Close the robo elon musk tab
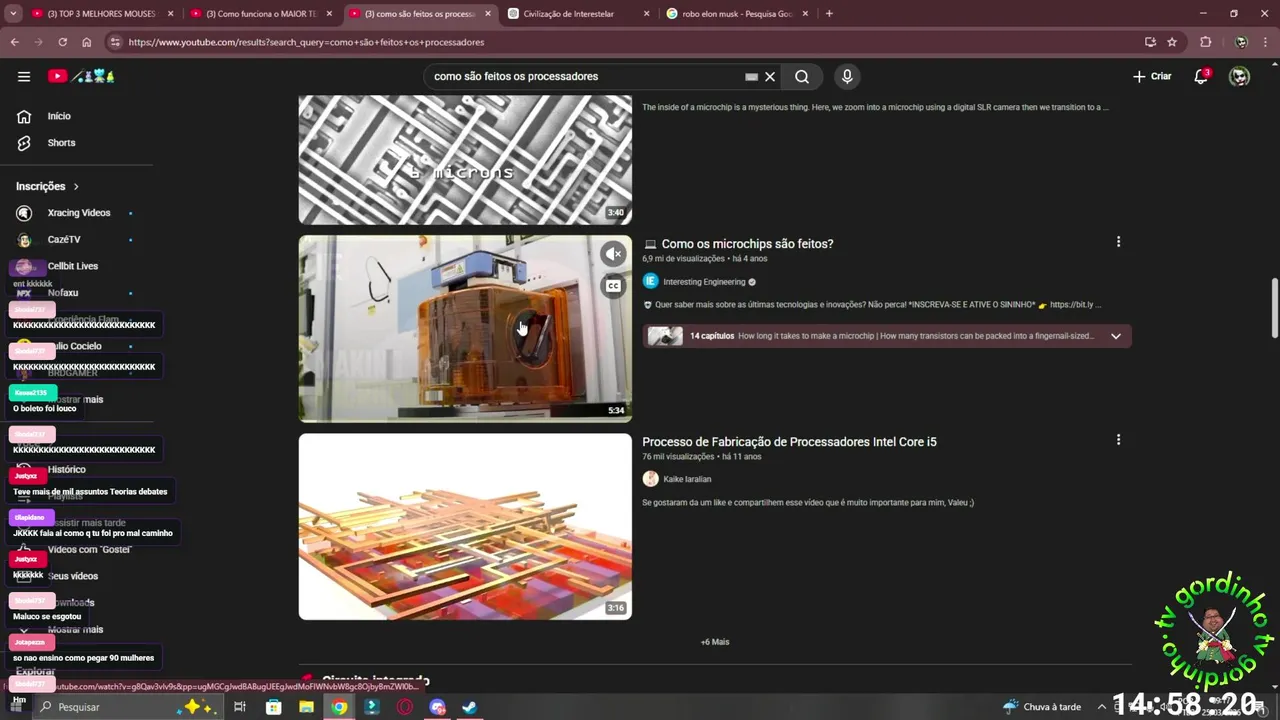The height and width of the screenshot is (720, 1280). (804, 14)
